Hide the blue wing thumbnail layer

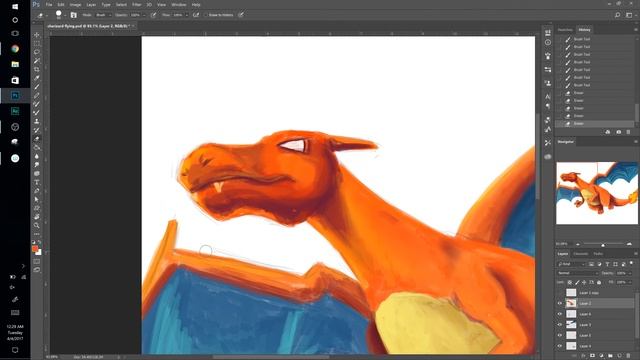click(x=560, y=324)
